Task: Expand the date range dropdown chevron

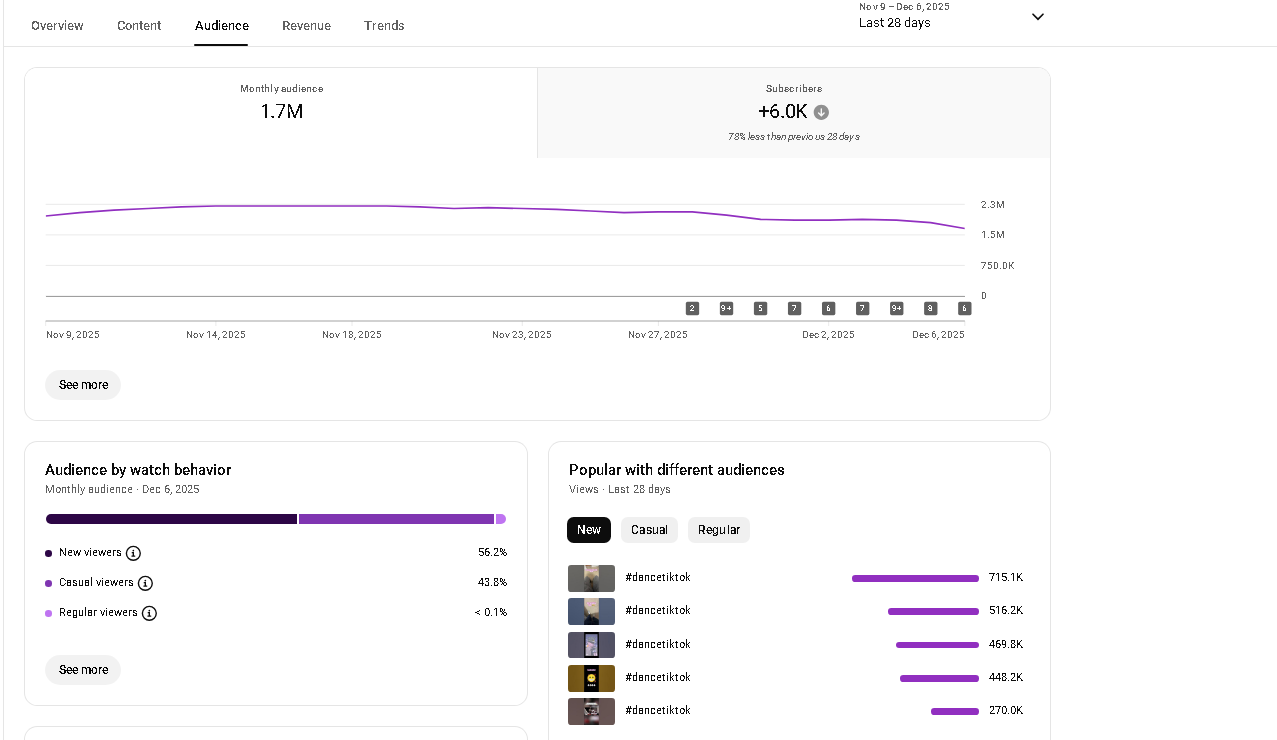Action: point(1037,17)
